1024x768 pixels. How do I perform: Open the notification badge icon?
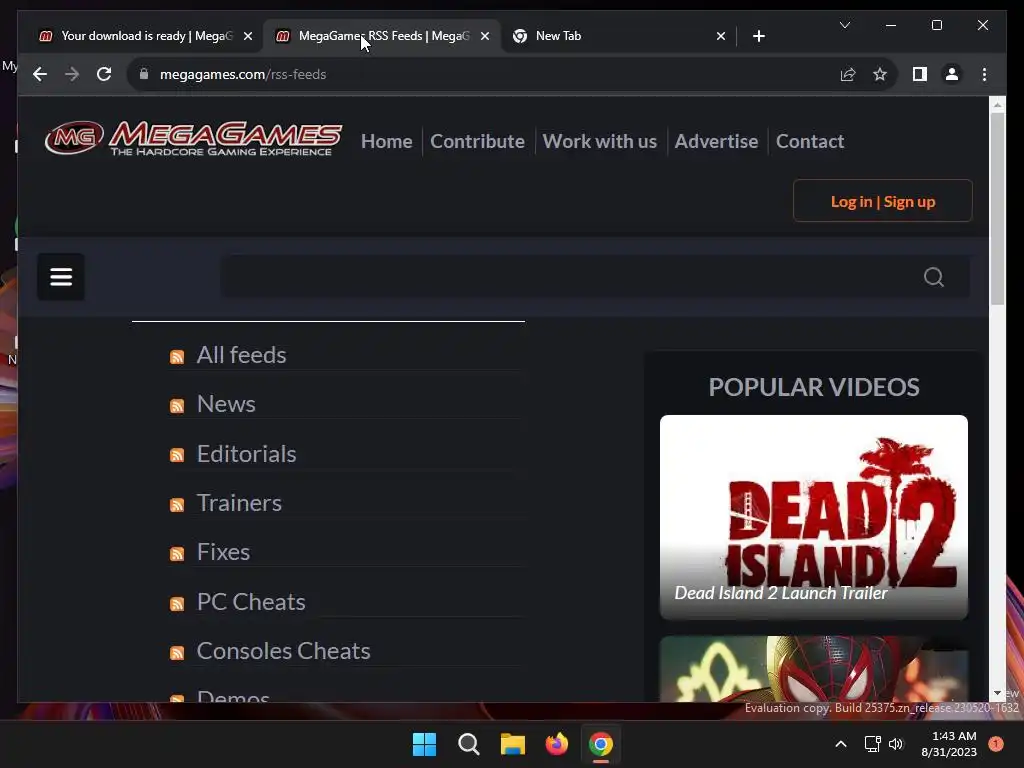(x=995, y=744)
